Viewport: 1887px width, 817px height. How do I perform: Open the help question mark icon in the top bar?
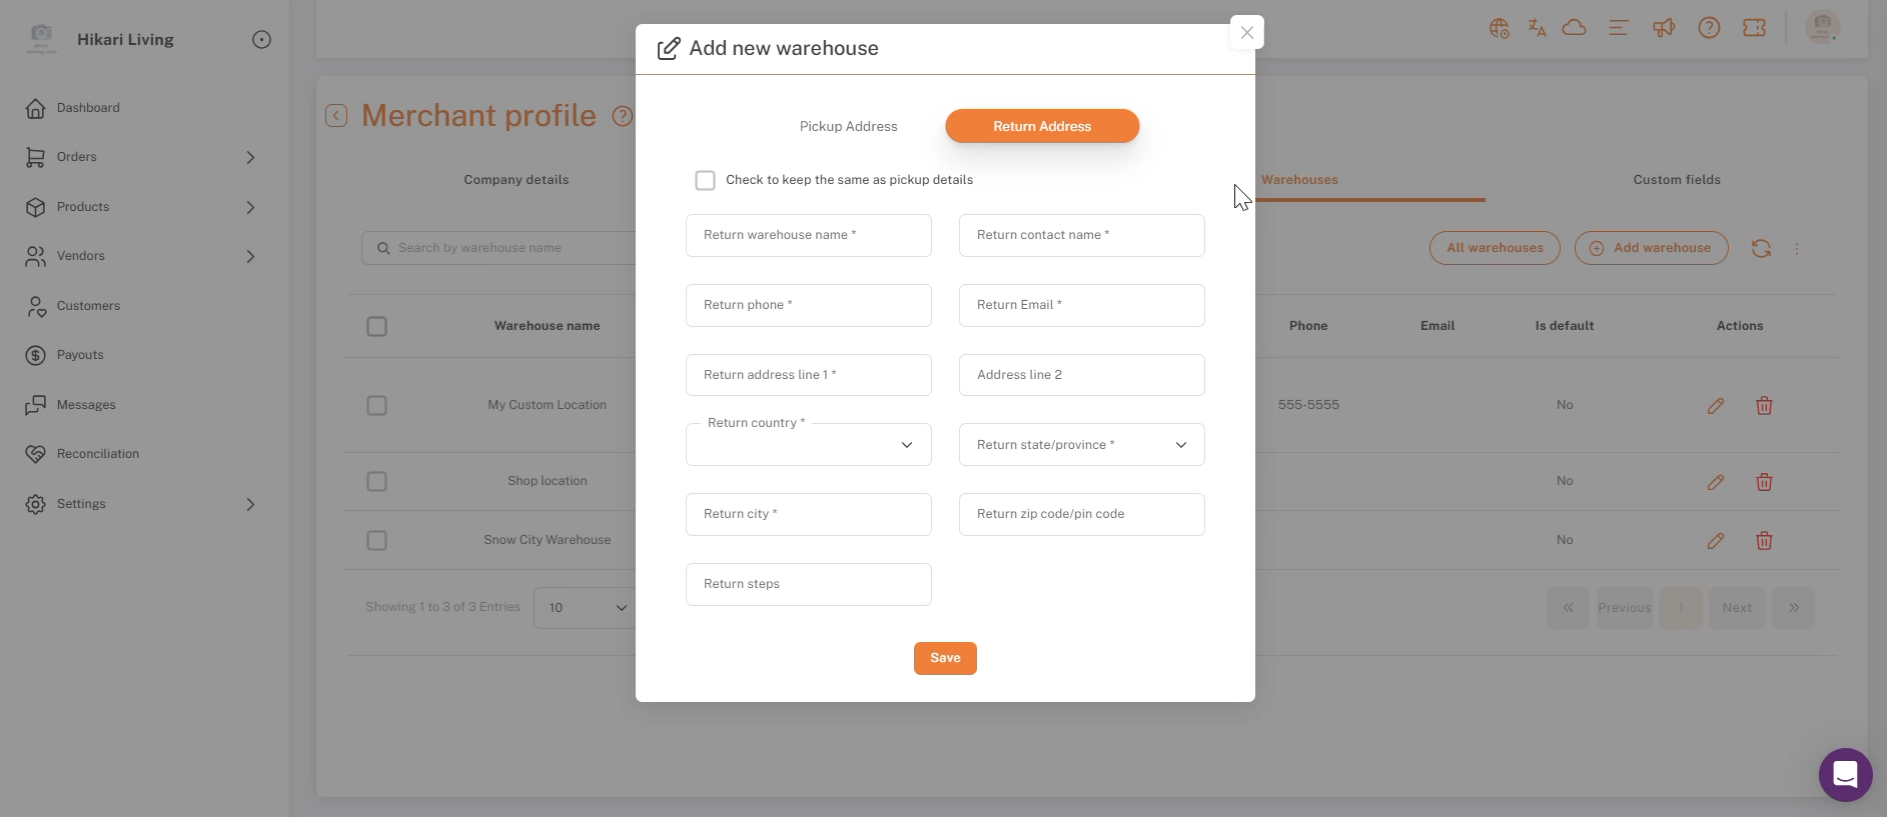(1709, 28)
